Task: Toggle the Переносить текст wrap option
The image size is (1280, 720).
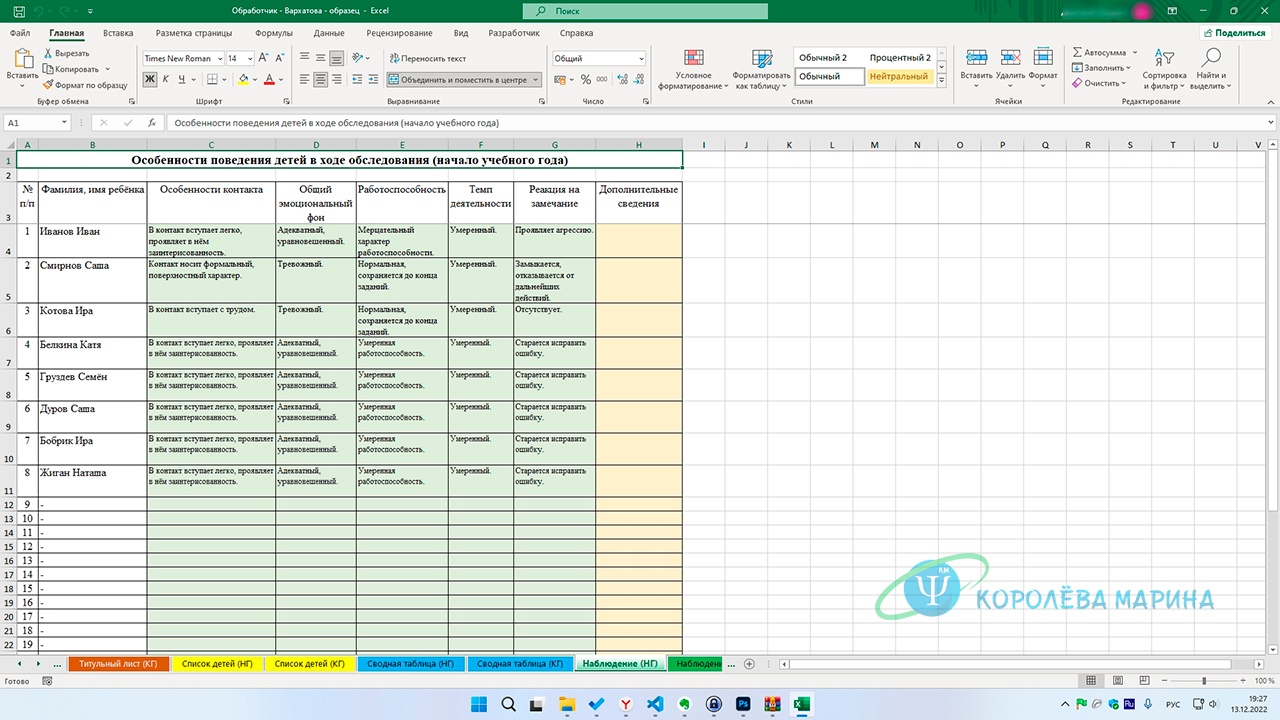Action: tap(428, 58)
